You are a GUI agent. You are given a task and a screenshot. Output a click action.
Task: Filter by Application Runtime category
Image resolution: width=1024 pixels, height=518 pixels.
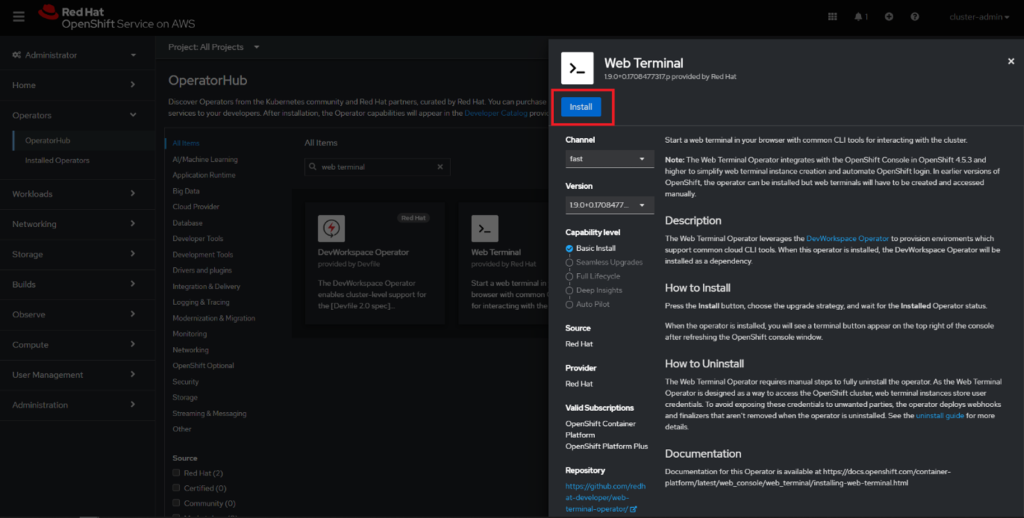[204, 175]
